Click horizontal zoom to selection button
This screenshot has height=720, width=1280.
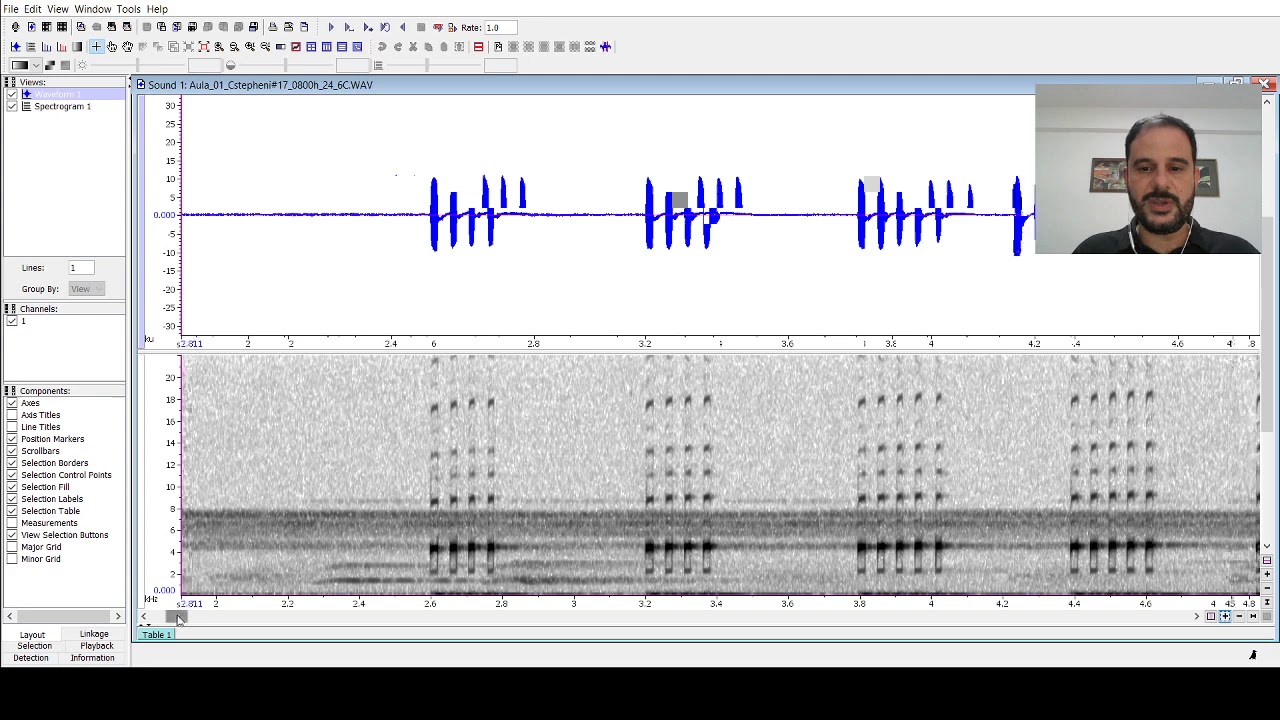click(1211, 616)
